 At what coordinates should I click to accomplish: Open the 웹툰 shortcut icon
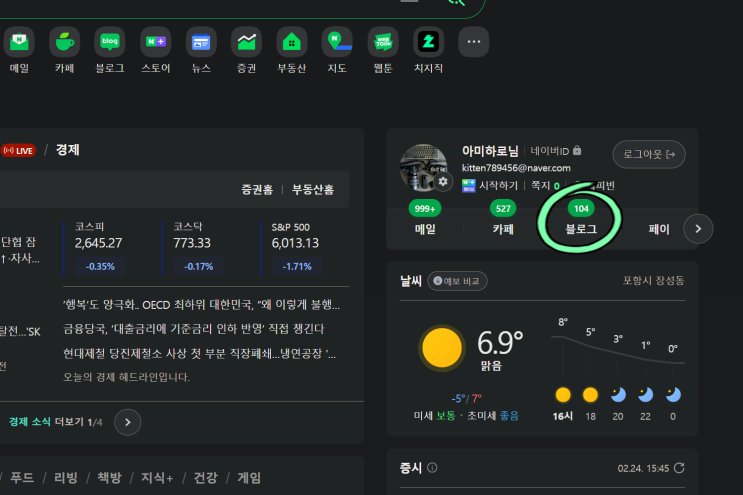point(383,42)
